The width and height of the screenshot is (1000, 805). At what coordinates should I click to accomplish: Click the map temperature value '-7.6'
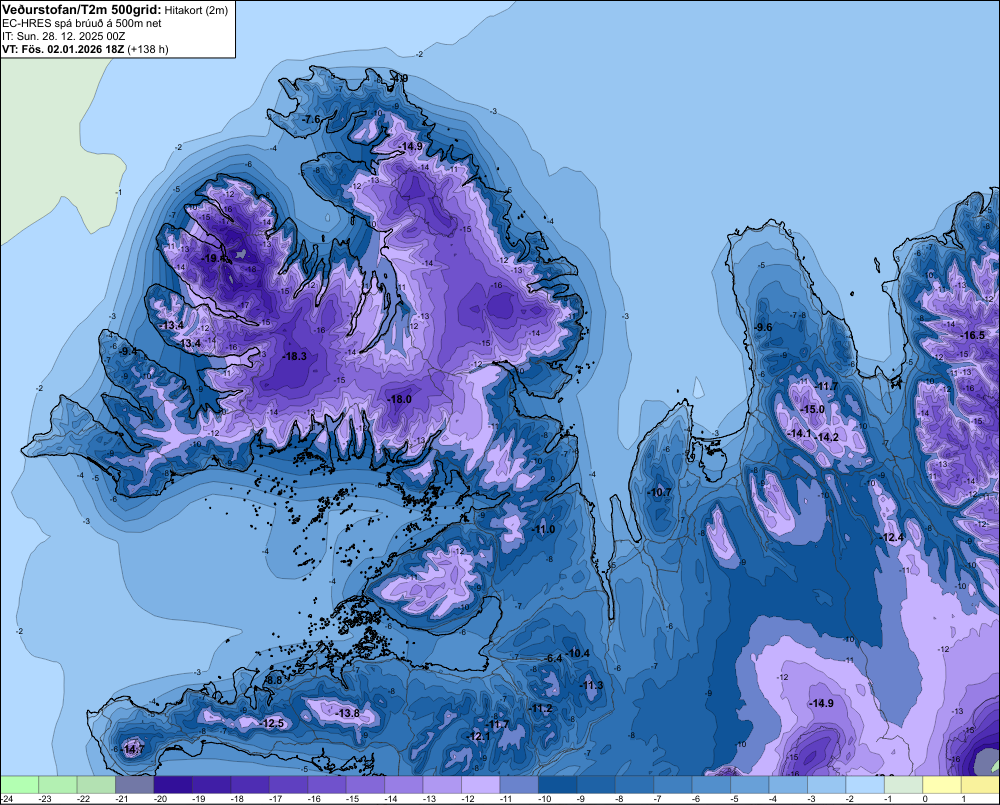pyautogui.click(x=312, y=119)
